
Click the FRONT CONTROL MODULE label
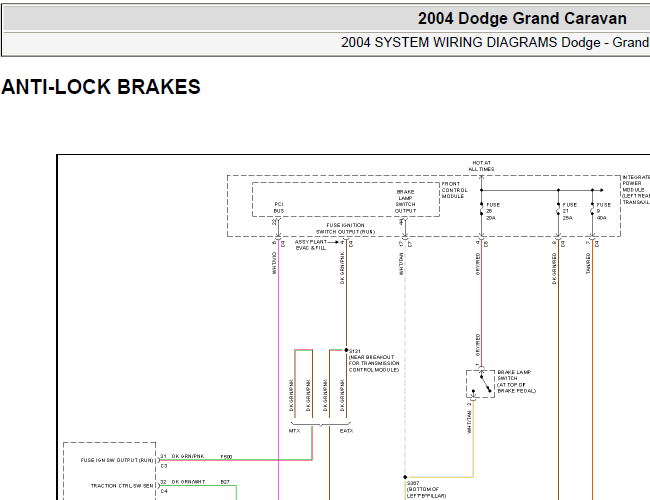click(x=454, y=190)
